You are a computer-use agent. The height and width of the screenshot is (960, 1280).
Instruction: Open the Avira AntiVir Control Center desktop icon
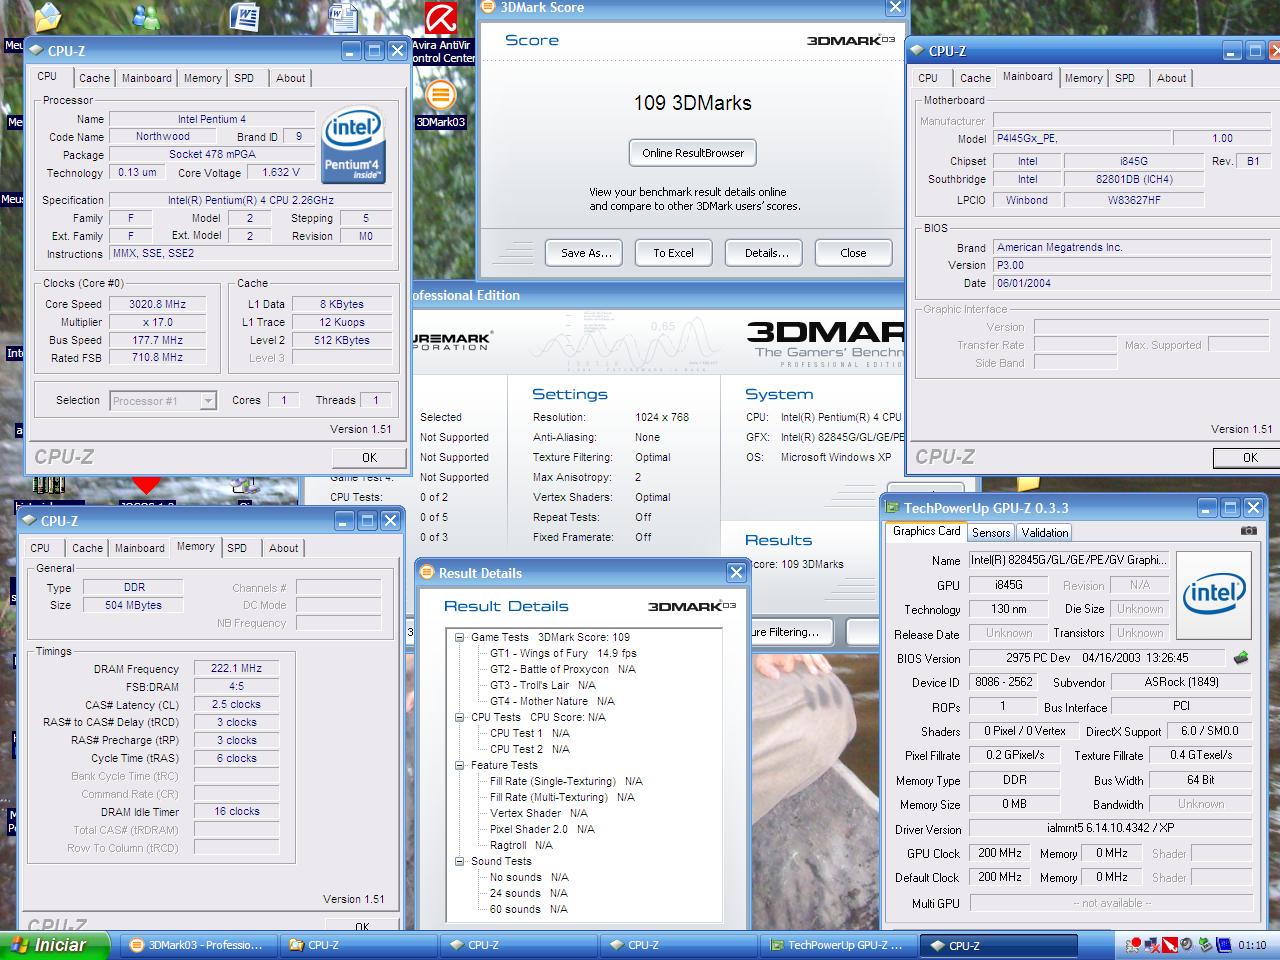pos(441,19)
